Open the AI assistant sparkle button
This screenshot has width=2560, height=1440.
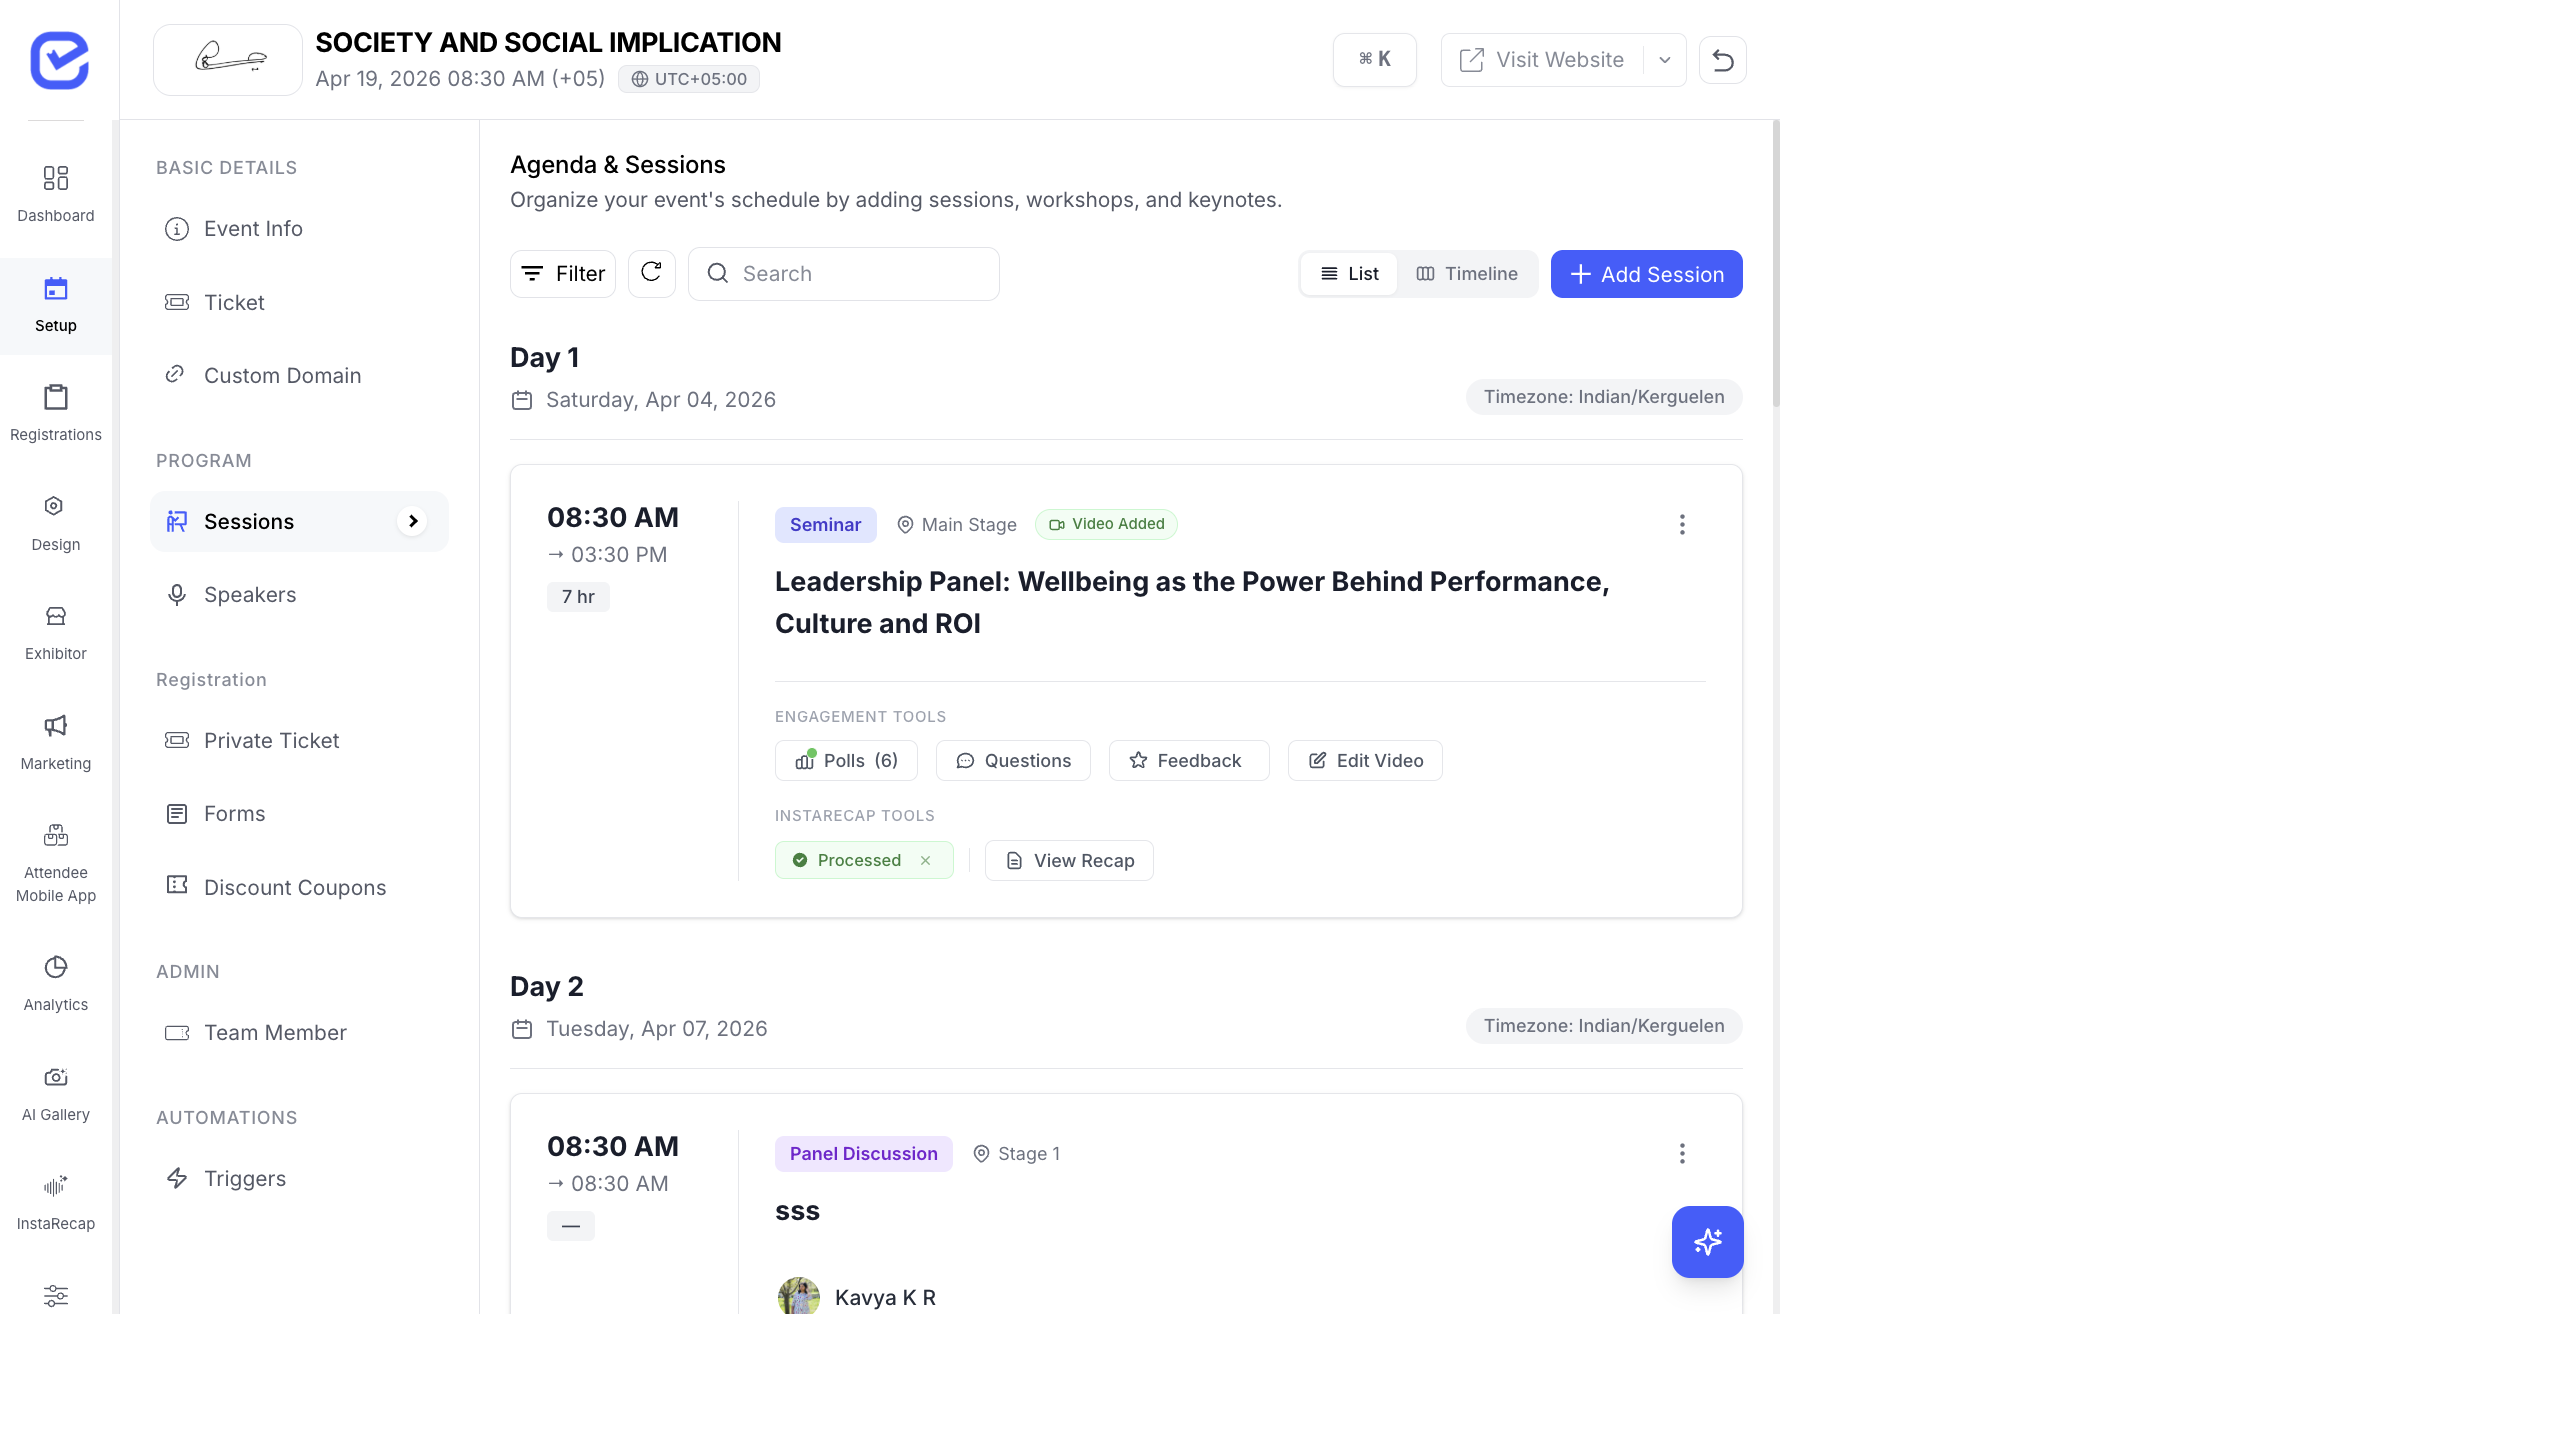(1707, 1242)
